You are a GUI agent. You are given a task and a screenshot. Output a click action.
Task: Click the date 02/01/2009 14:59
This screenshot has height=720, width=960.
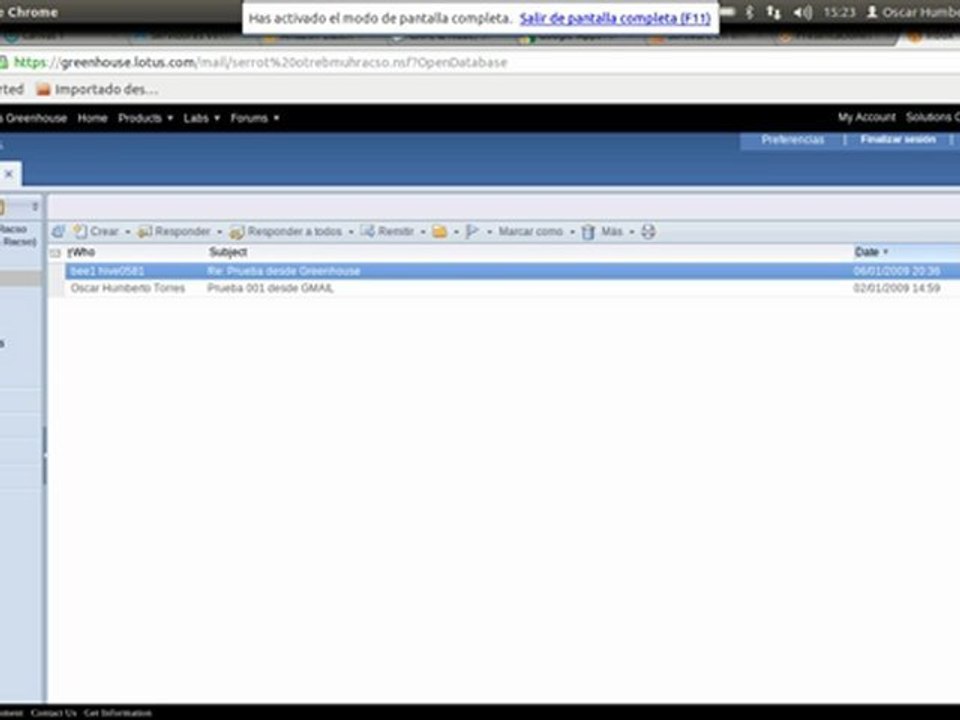click(896, 288)
